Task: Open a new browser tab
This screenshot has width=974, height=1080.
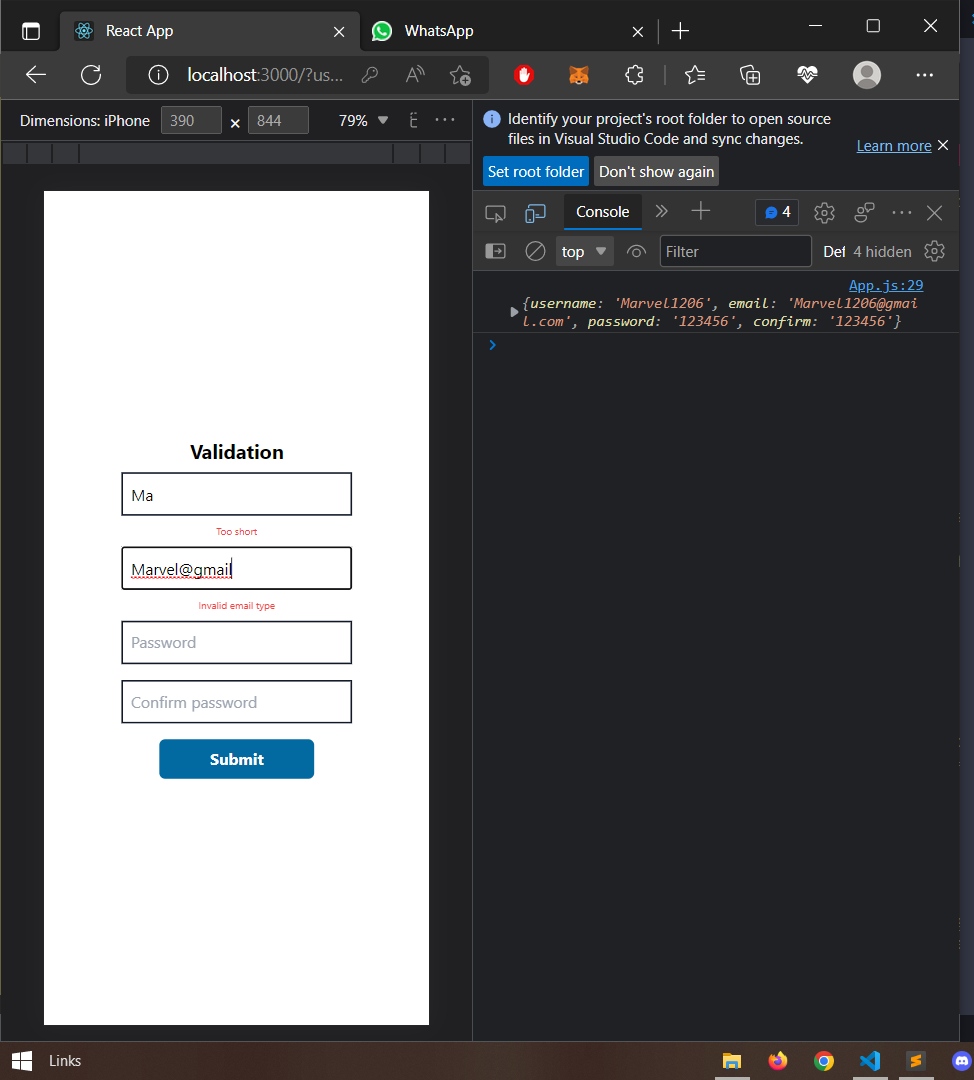Action: coord(680,31)
